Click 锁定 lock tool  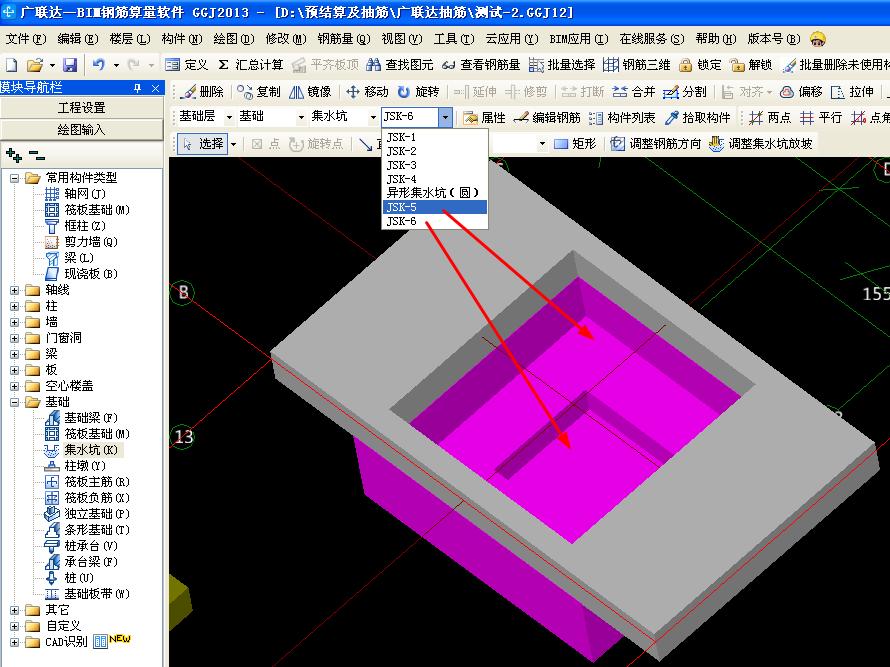click(700, 65)
